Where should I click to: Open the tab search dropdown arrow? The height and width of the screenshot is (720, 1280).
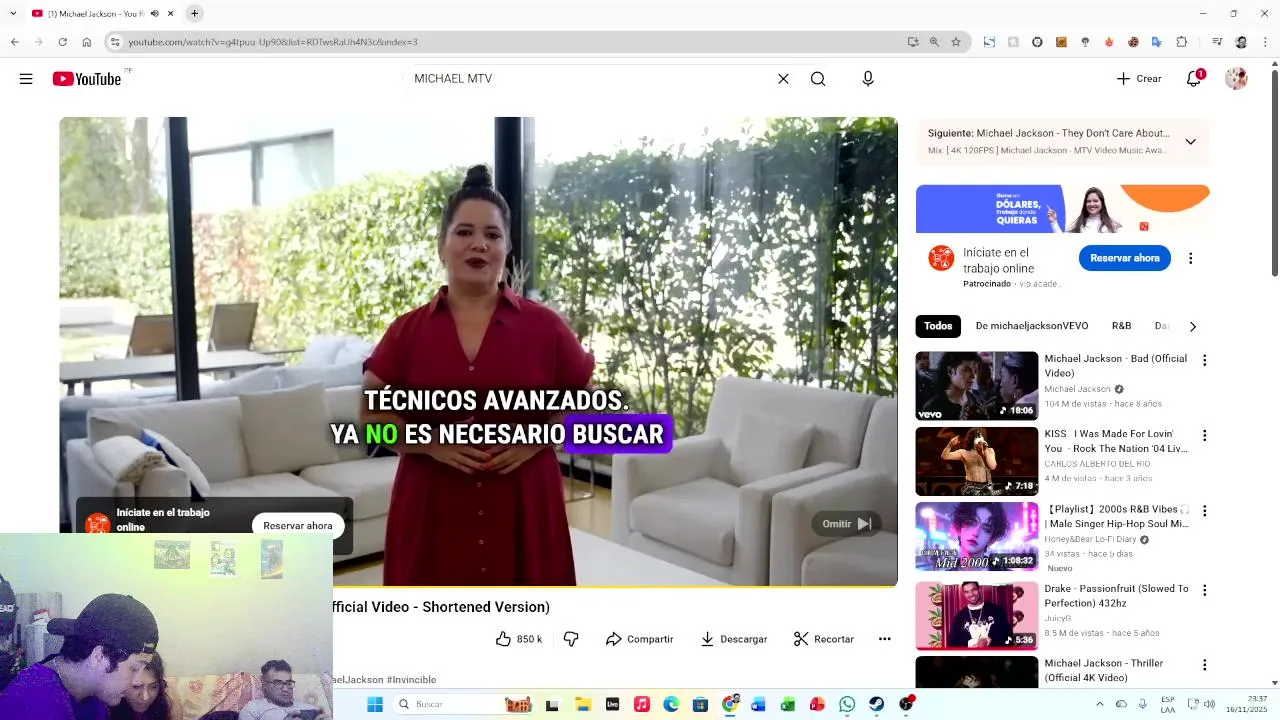(13, 14)
